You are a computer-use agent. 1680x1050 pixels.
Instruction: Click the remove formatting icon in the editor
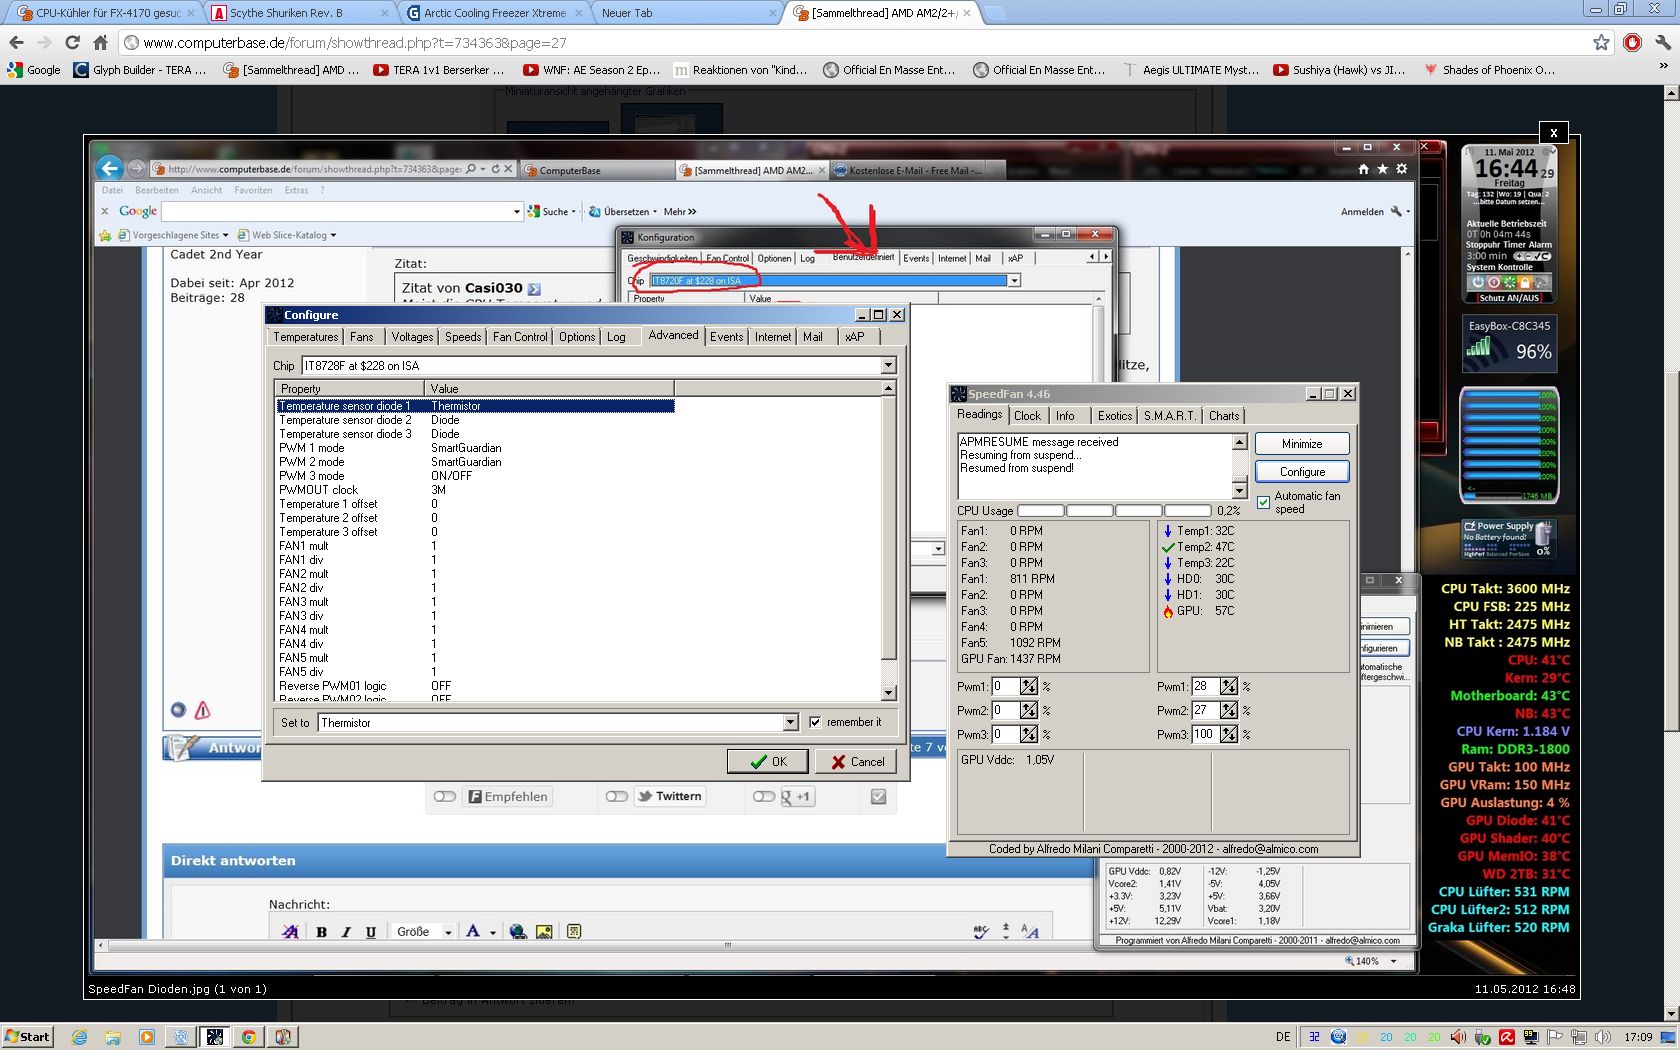coord(290,932)
